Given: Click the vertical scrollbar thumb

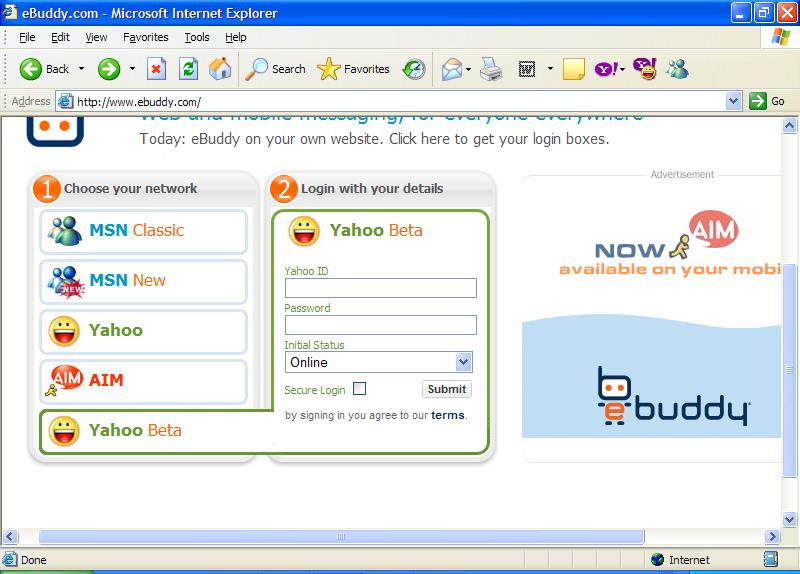Looking at the screenshot, I should [x=789, y=370].
